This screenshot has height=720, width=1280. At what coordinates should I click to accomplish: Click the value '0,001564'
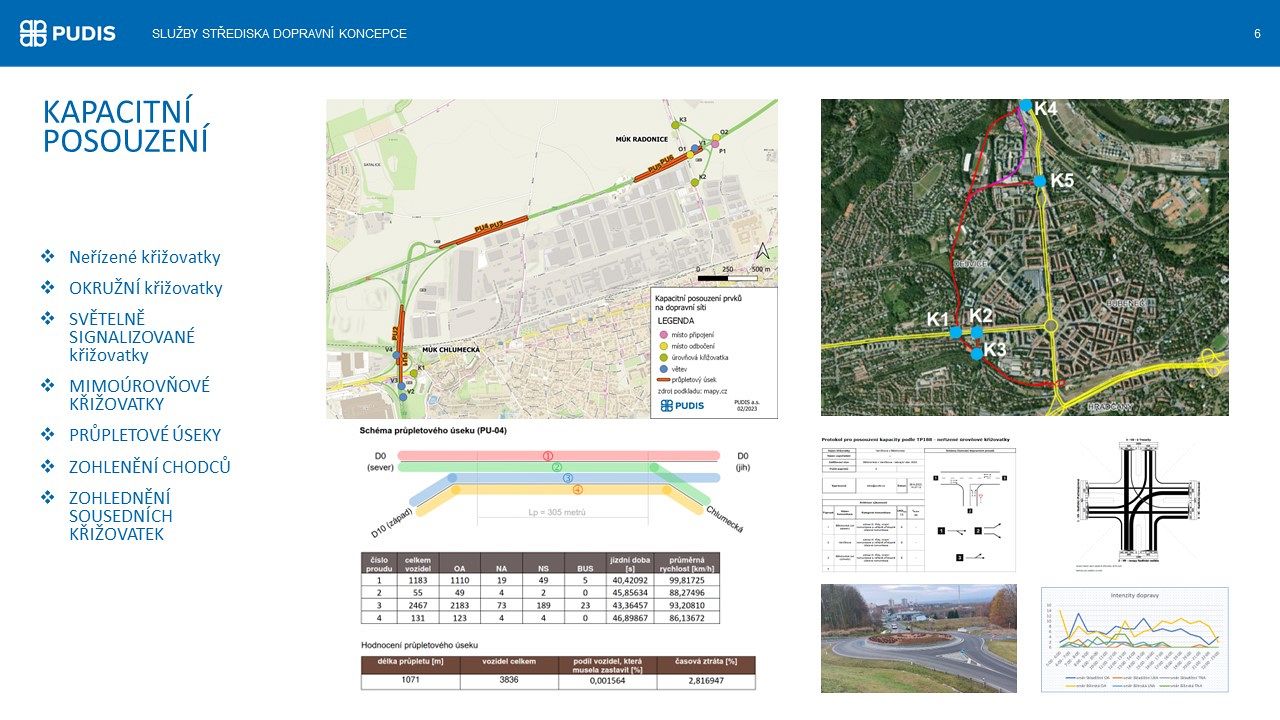click(607, 680)
